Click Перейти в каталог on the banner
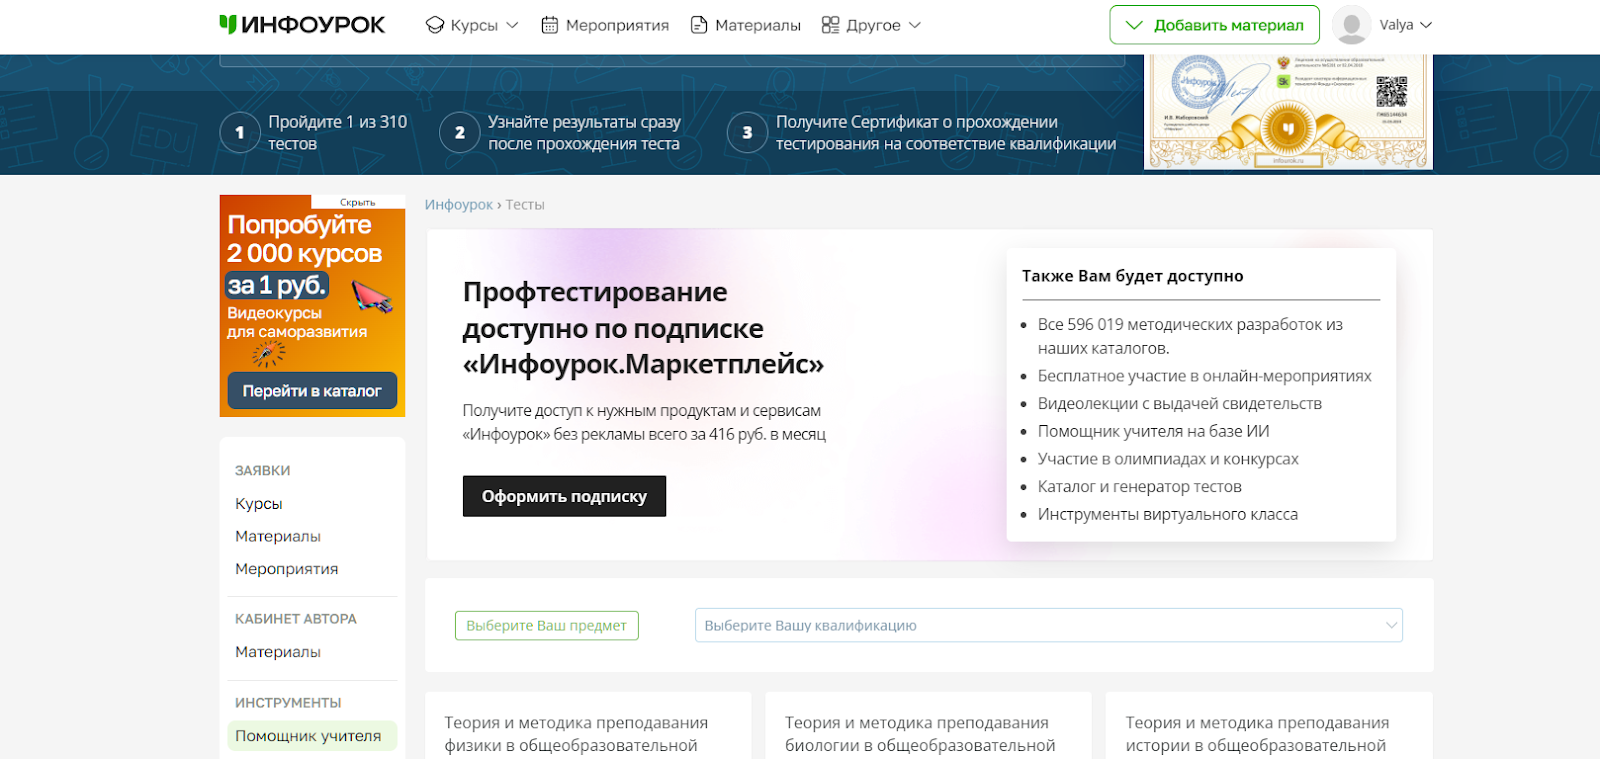1600x759 pixels. pyautogui.click(x=312, y=391)
